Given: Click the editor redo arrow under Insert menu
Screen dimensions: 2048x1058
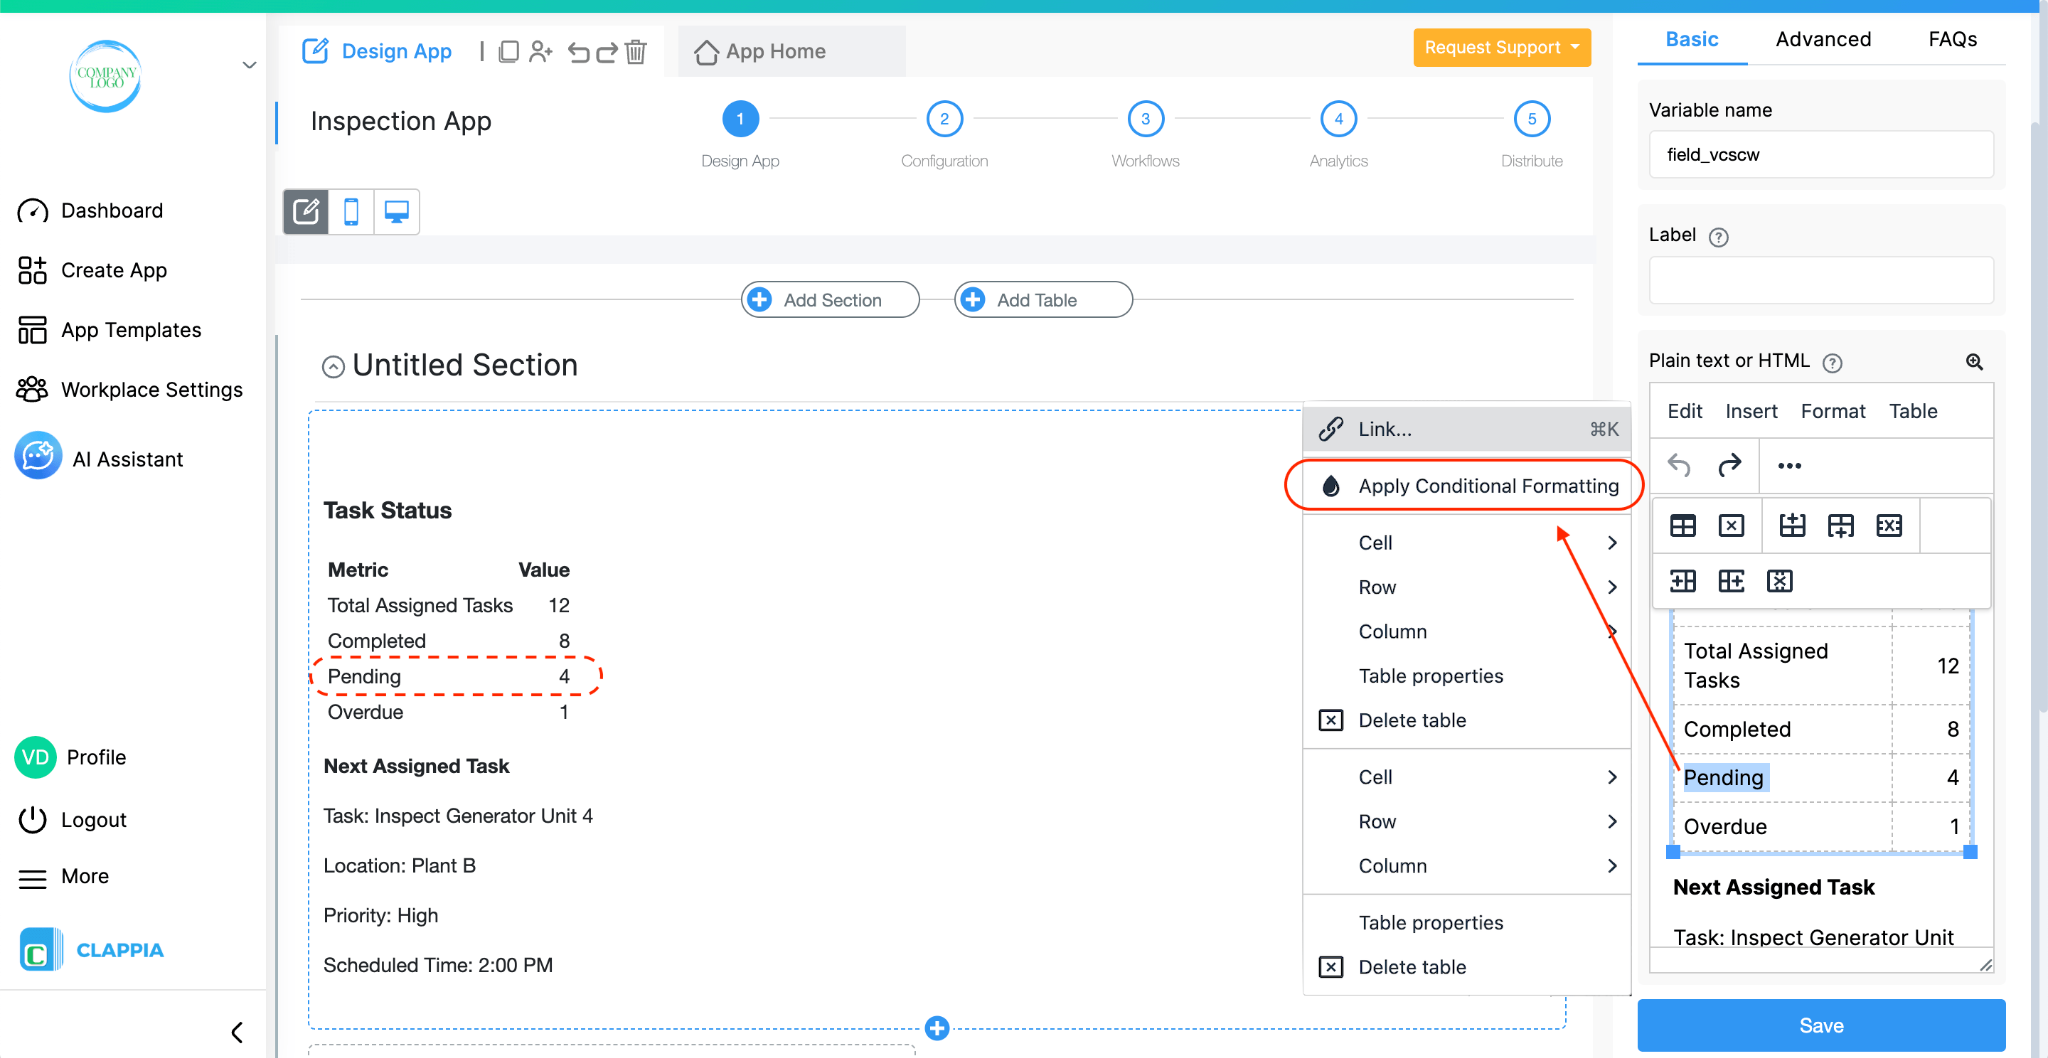Looking at the screenshot, I should (x=1729, y=465).
